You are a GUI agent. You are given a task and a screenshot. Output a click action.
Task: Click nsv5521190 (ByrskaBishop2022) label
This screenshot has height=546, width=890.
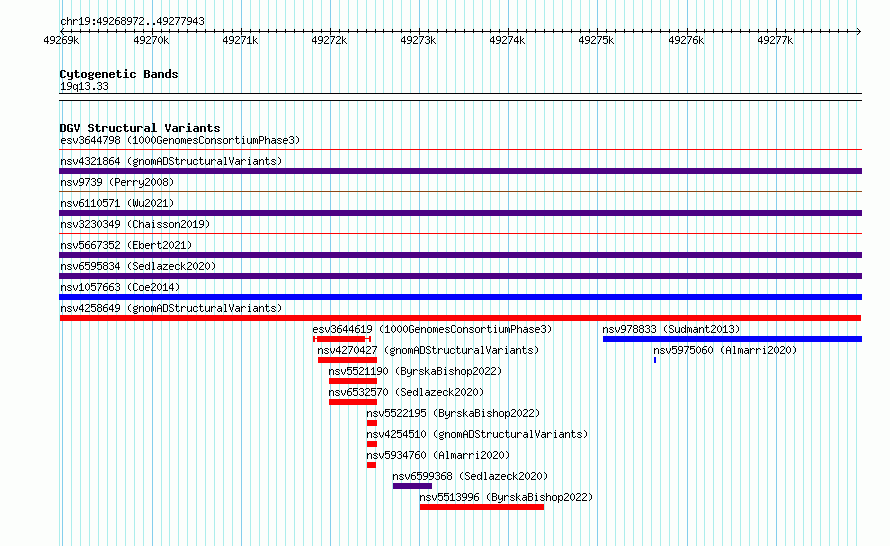pyautogui.click(x=415, y=371)
